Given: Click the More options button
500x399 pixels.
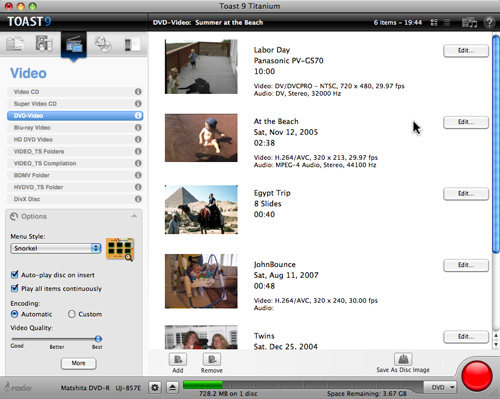Looking at the screenshot, I should (x=78, y=363).
